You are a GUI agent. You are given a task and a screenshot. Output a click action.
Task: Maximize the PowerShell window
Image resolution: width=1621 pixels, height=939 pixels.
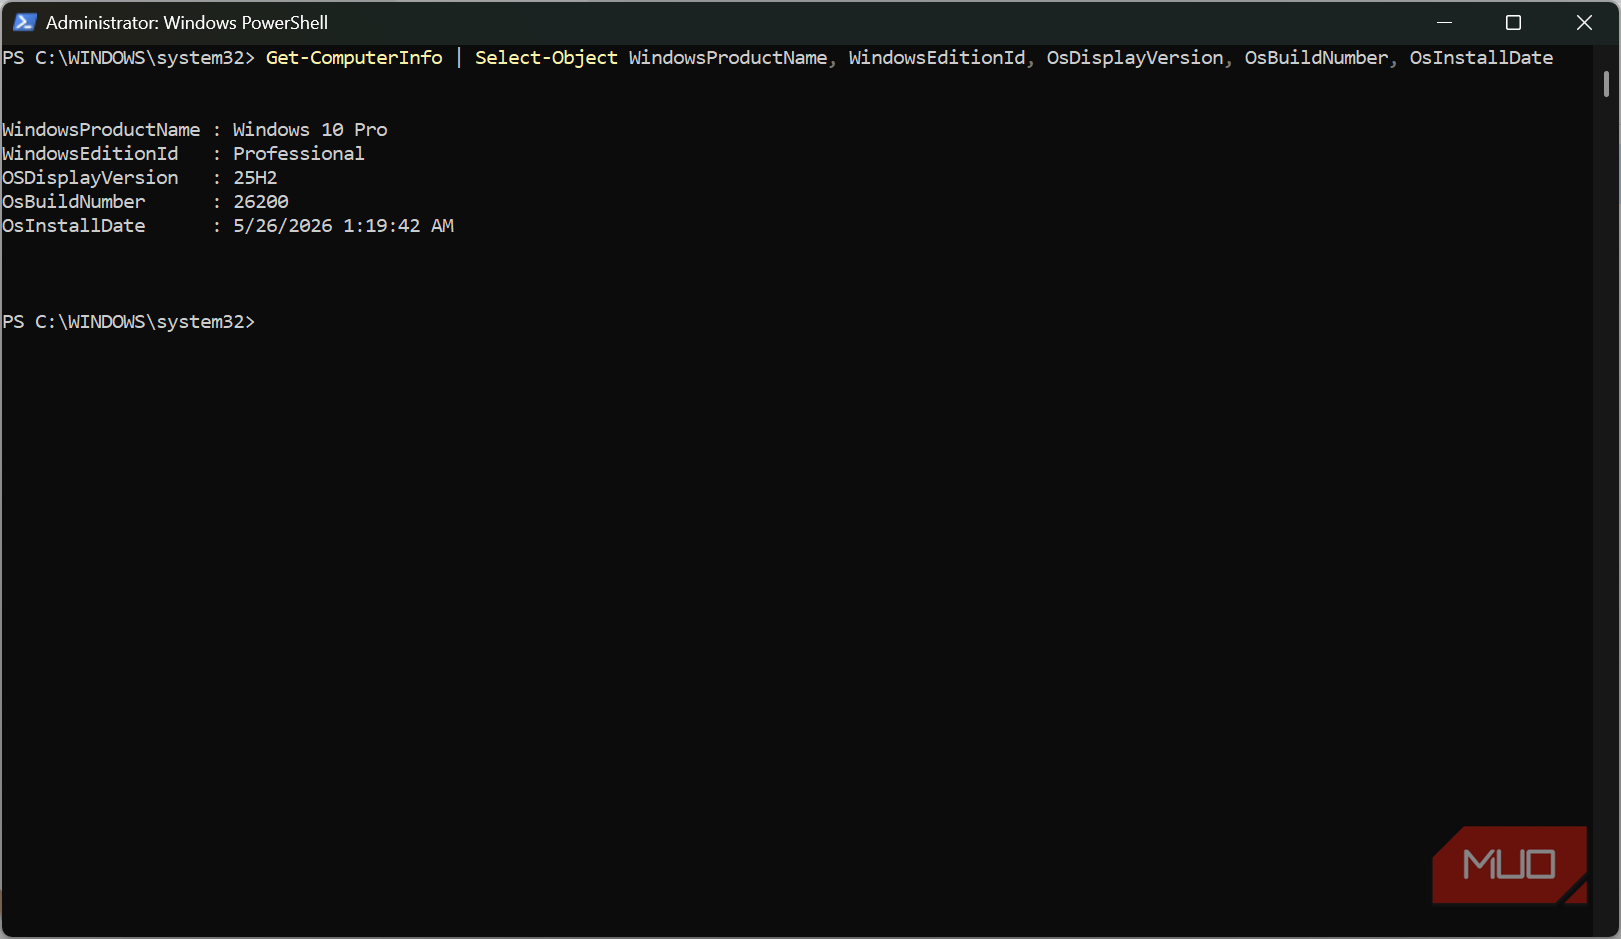point(1513,22)
